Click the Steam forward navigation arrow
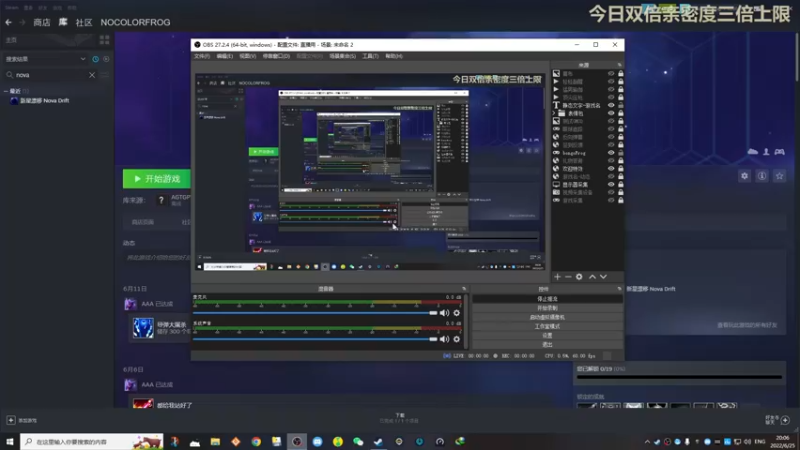 coord(22,22)
